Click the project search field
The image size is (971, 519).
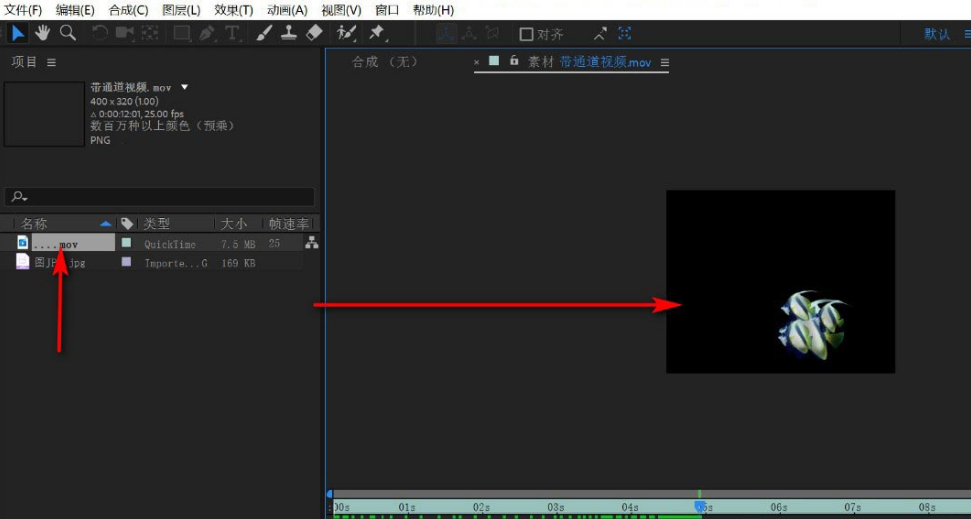(x=160, y=197)
